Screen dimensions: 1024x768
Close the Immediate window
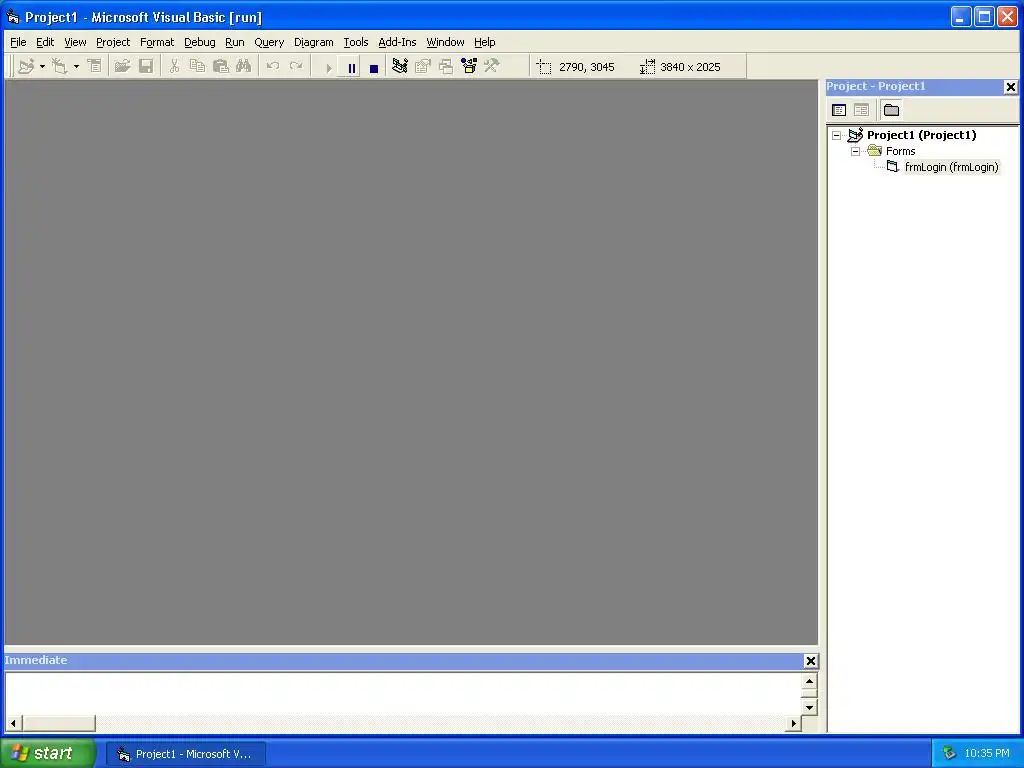(x=810, y=661)
